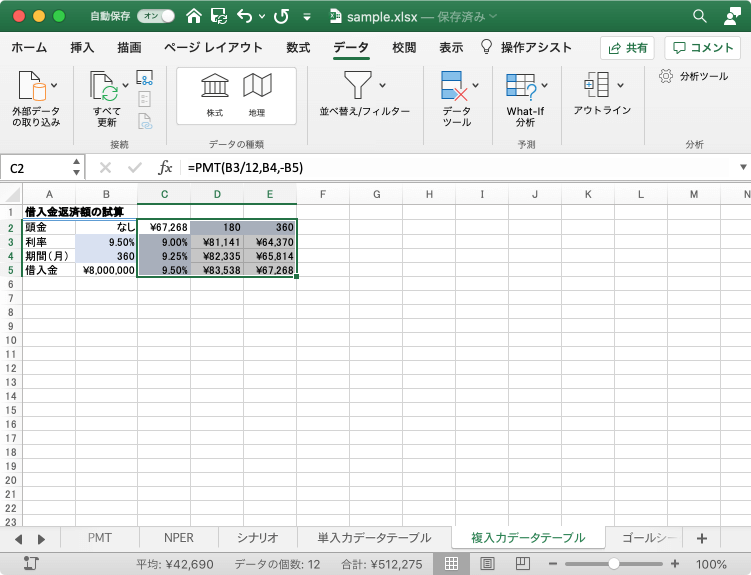The height and width of the screenshot is (575, 751).
Task: Click the 外部データの取り込み icon
Action: coord(32,86)
